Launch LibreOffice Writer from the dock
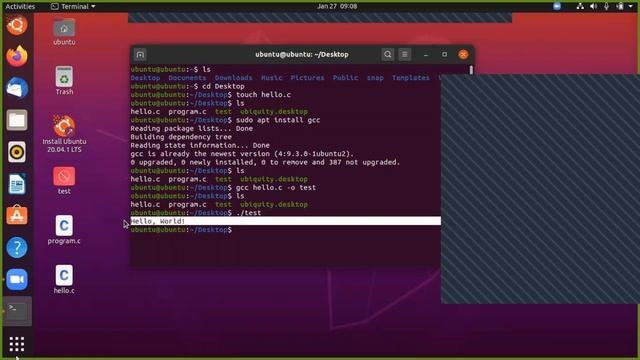The width and height of the screenshot is (640, 360). (17, 184)
